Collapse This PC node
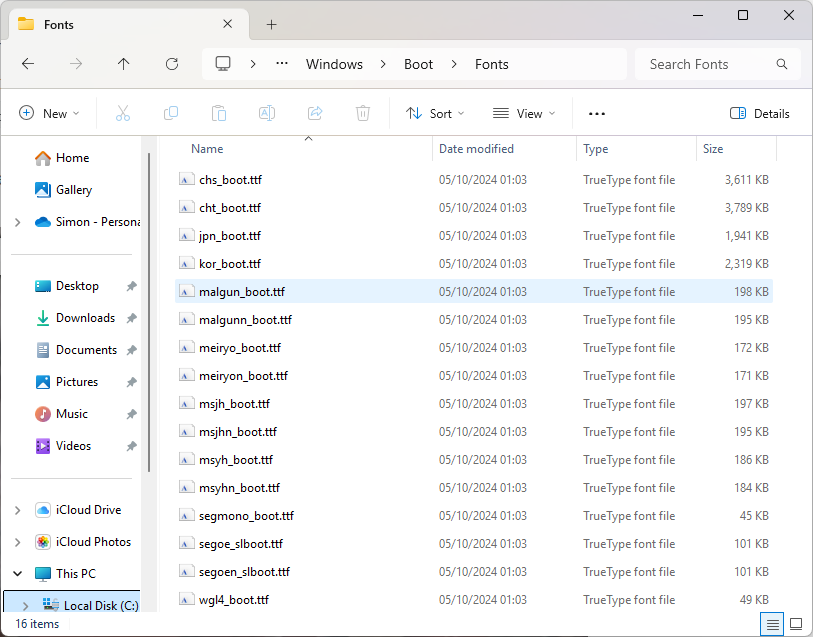813x637 pixels. 18,574
